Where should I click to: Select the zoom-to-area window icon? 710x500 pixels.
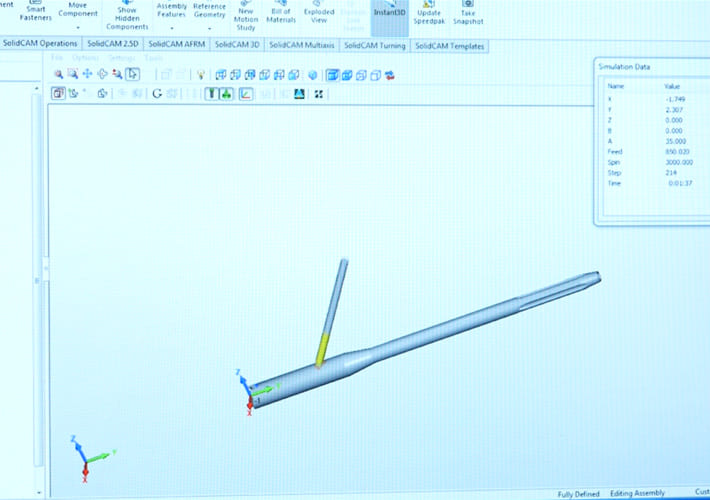click(x=73, y=74)
